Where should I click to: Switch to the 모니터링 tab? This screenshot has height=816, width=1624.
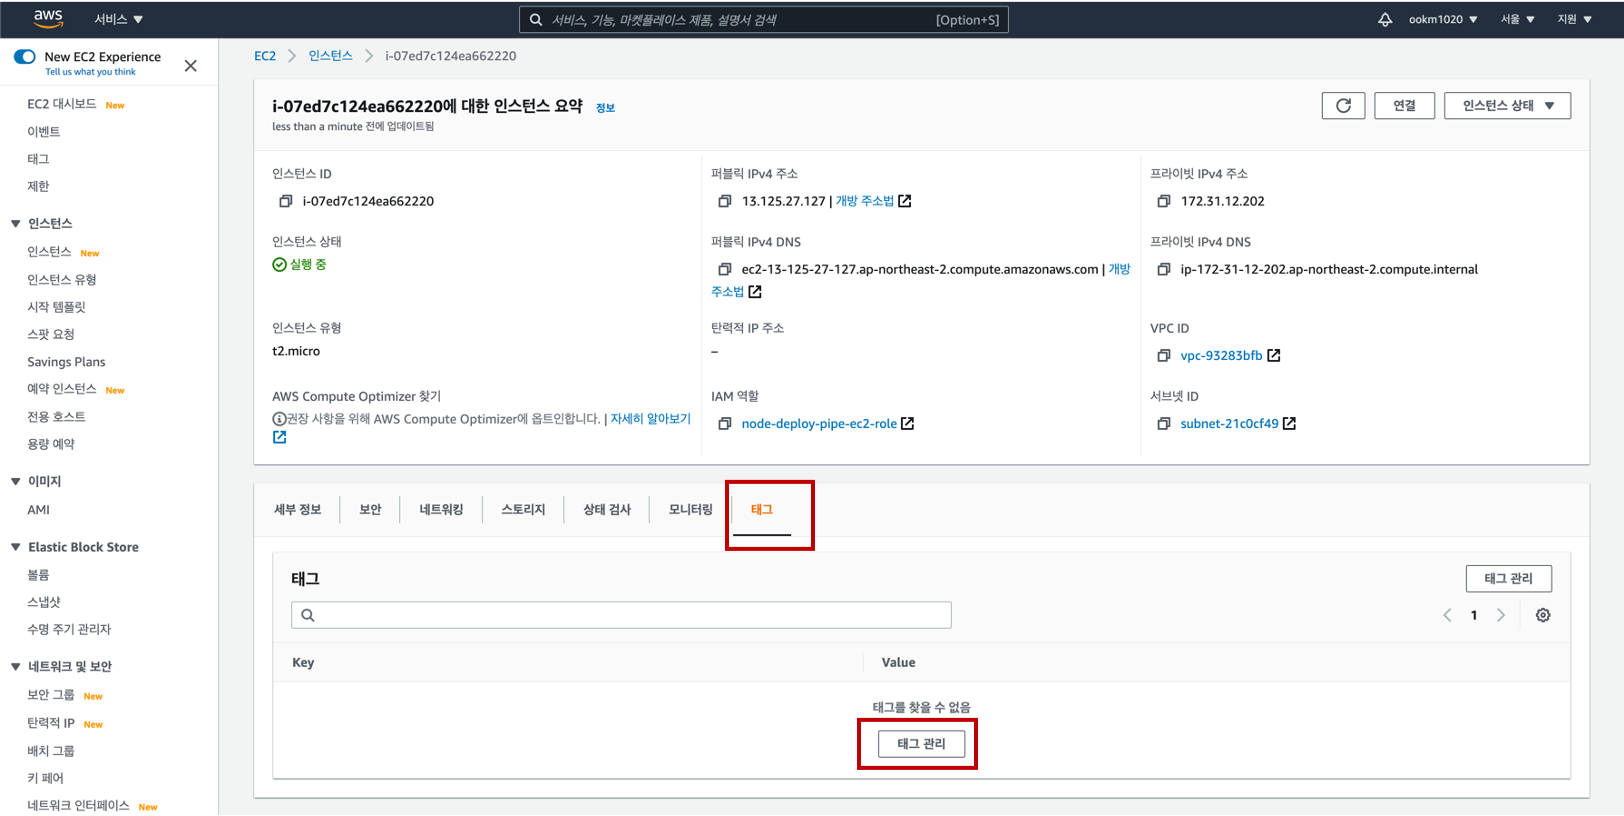click(x=690, y=510)
